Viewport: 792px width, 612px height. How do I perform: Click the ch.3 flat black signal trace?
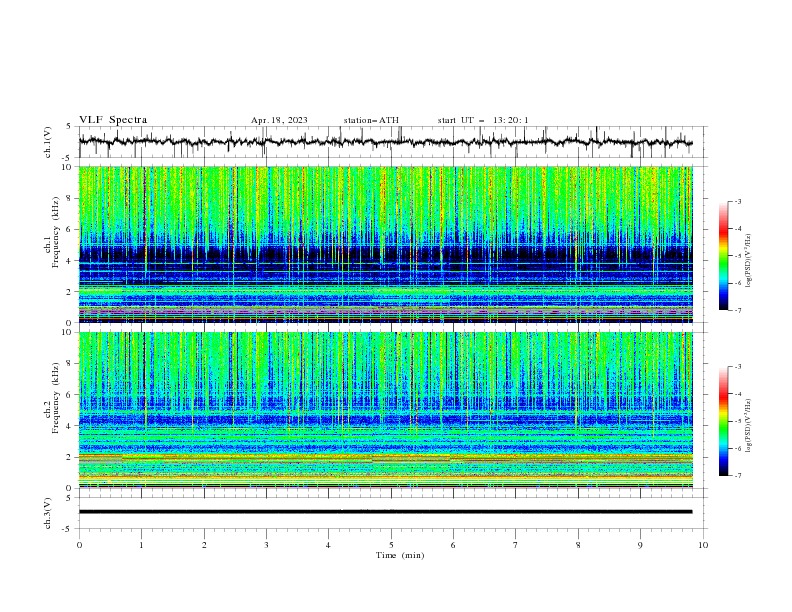tap(385, 512)
